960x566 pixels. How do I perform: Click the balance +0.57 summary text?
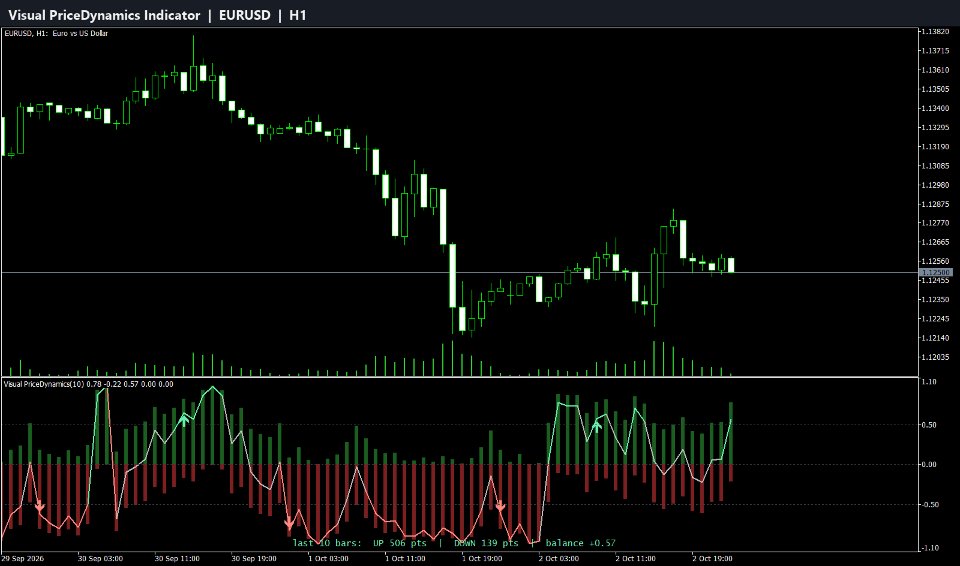(580, 543)
